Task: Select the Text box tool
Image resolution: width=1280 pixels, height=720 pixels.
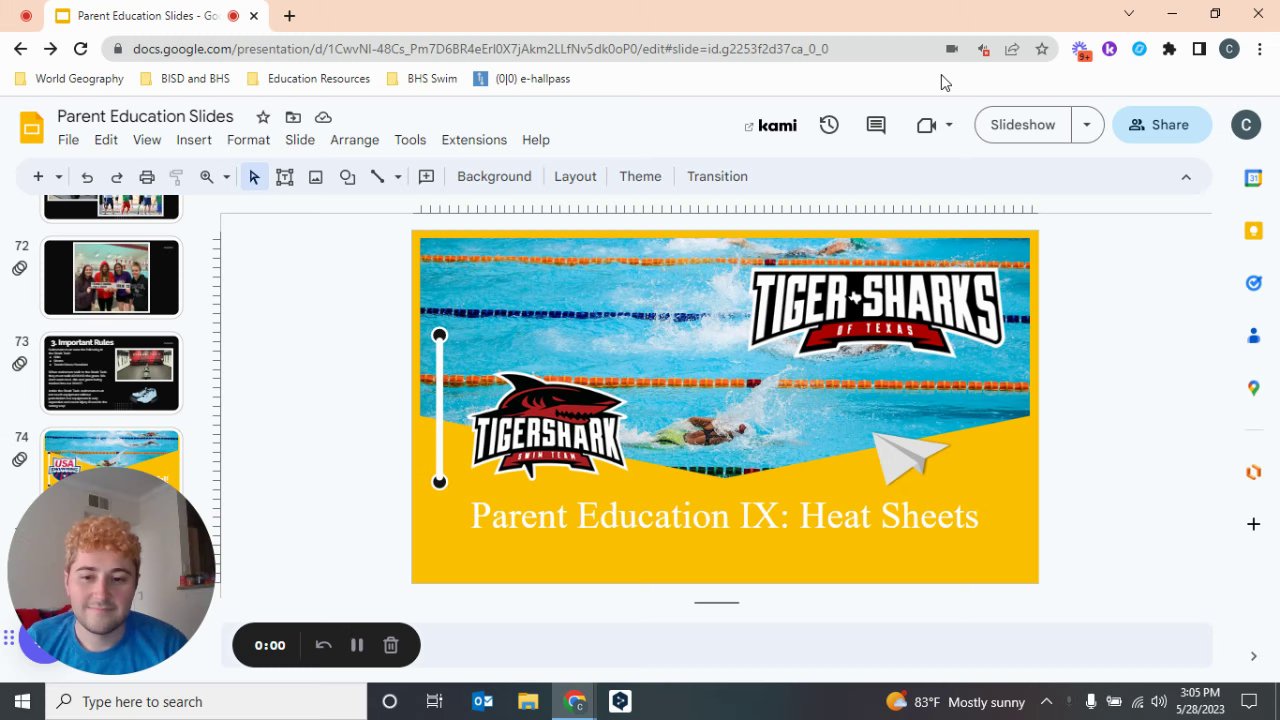Action: click(x=285, y=177)
